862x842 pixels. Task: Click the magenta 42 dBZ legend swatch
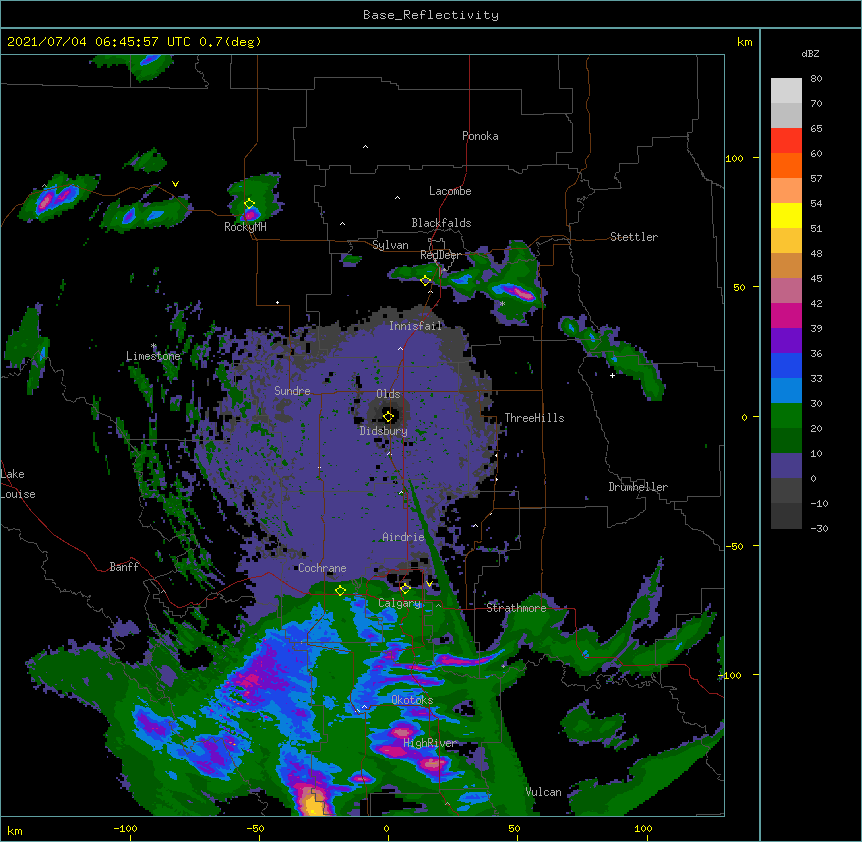(x=786, y=315)
